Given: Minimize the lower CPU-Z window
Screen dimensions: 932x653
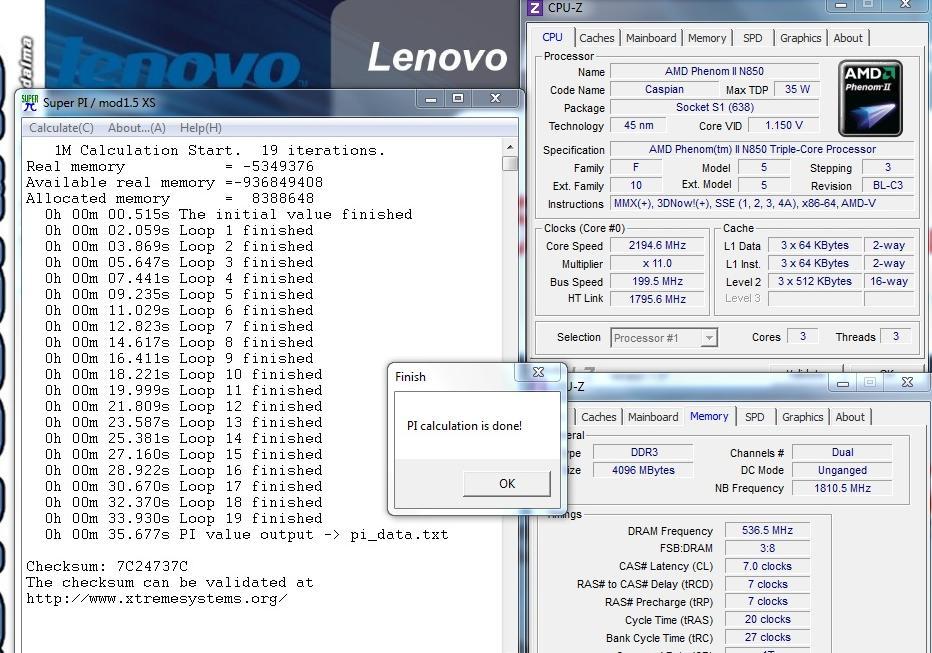Looking at the screenshot, I should (843, 383).
